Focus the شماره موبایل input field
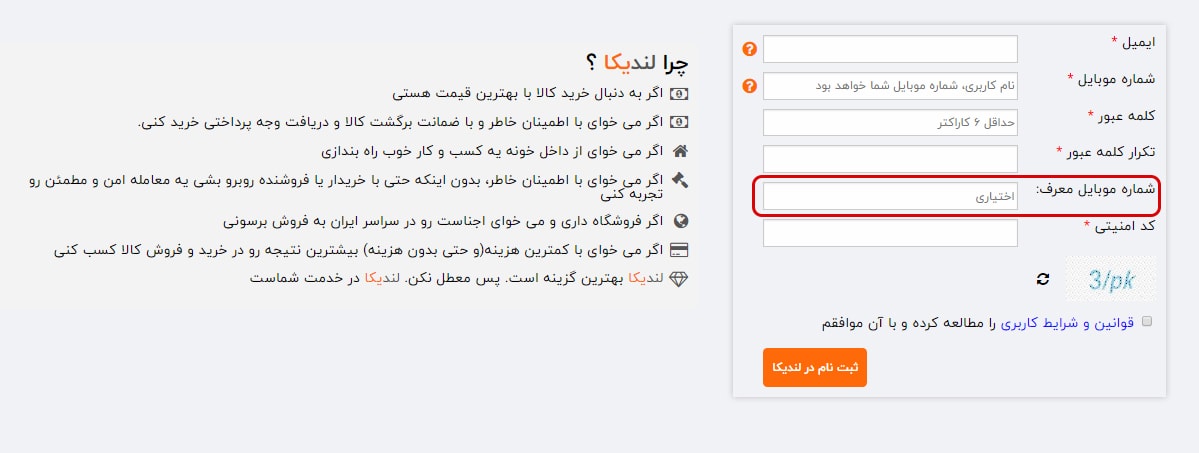 (890, 86)
